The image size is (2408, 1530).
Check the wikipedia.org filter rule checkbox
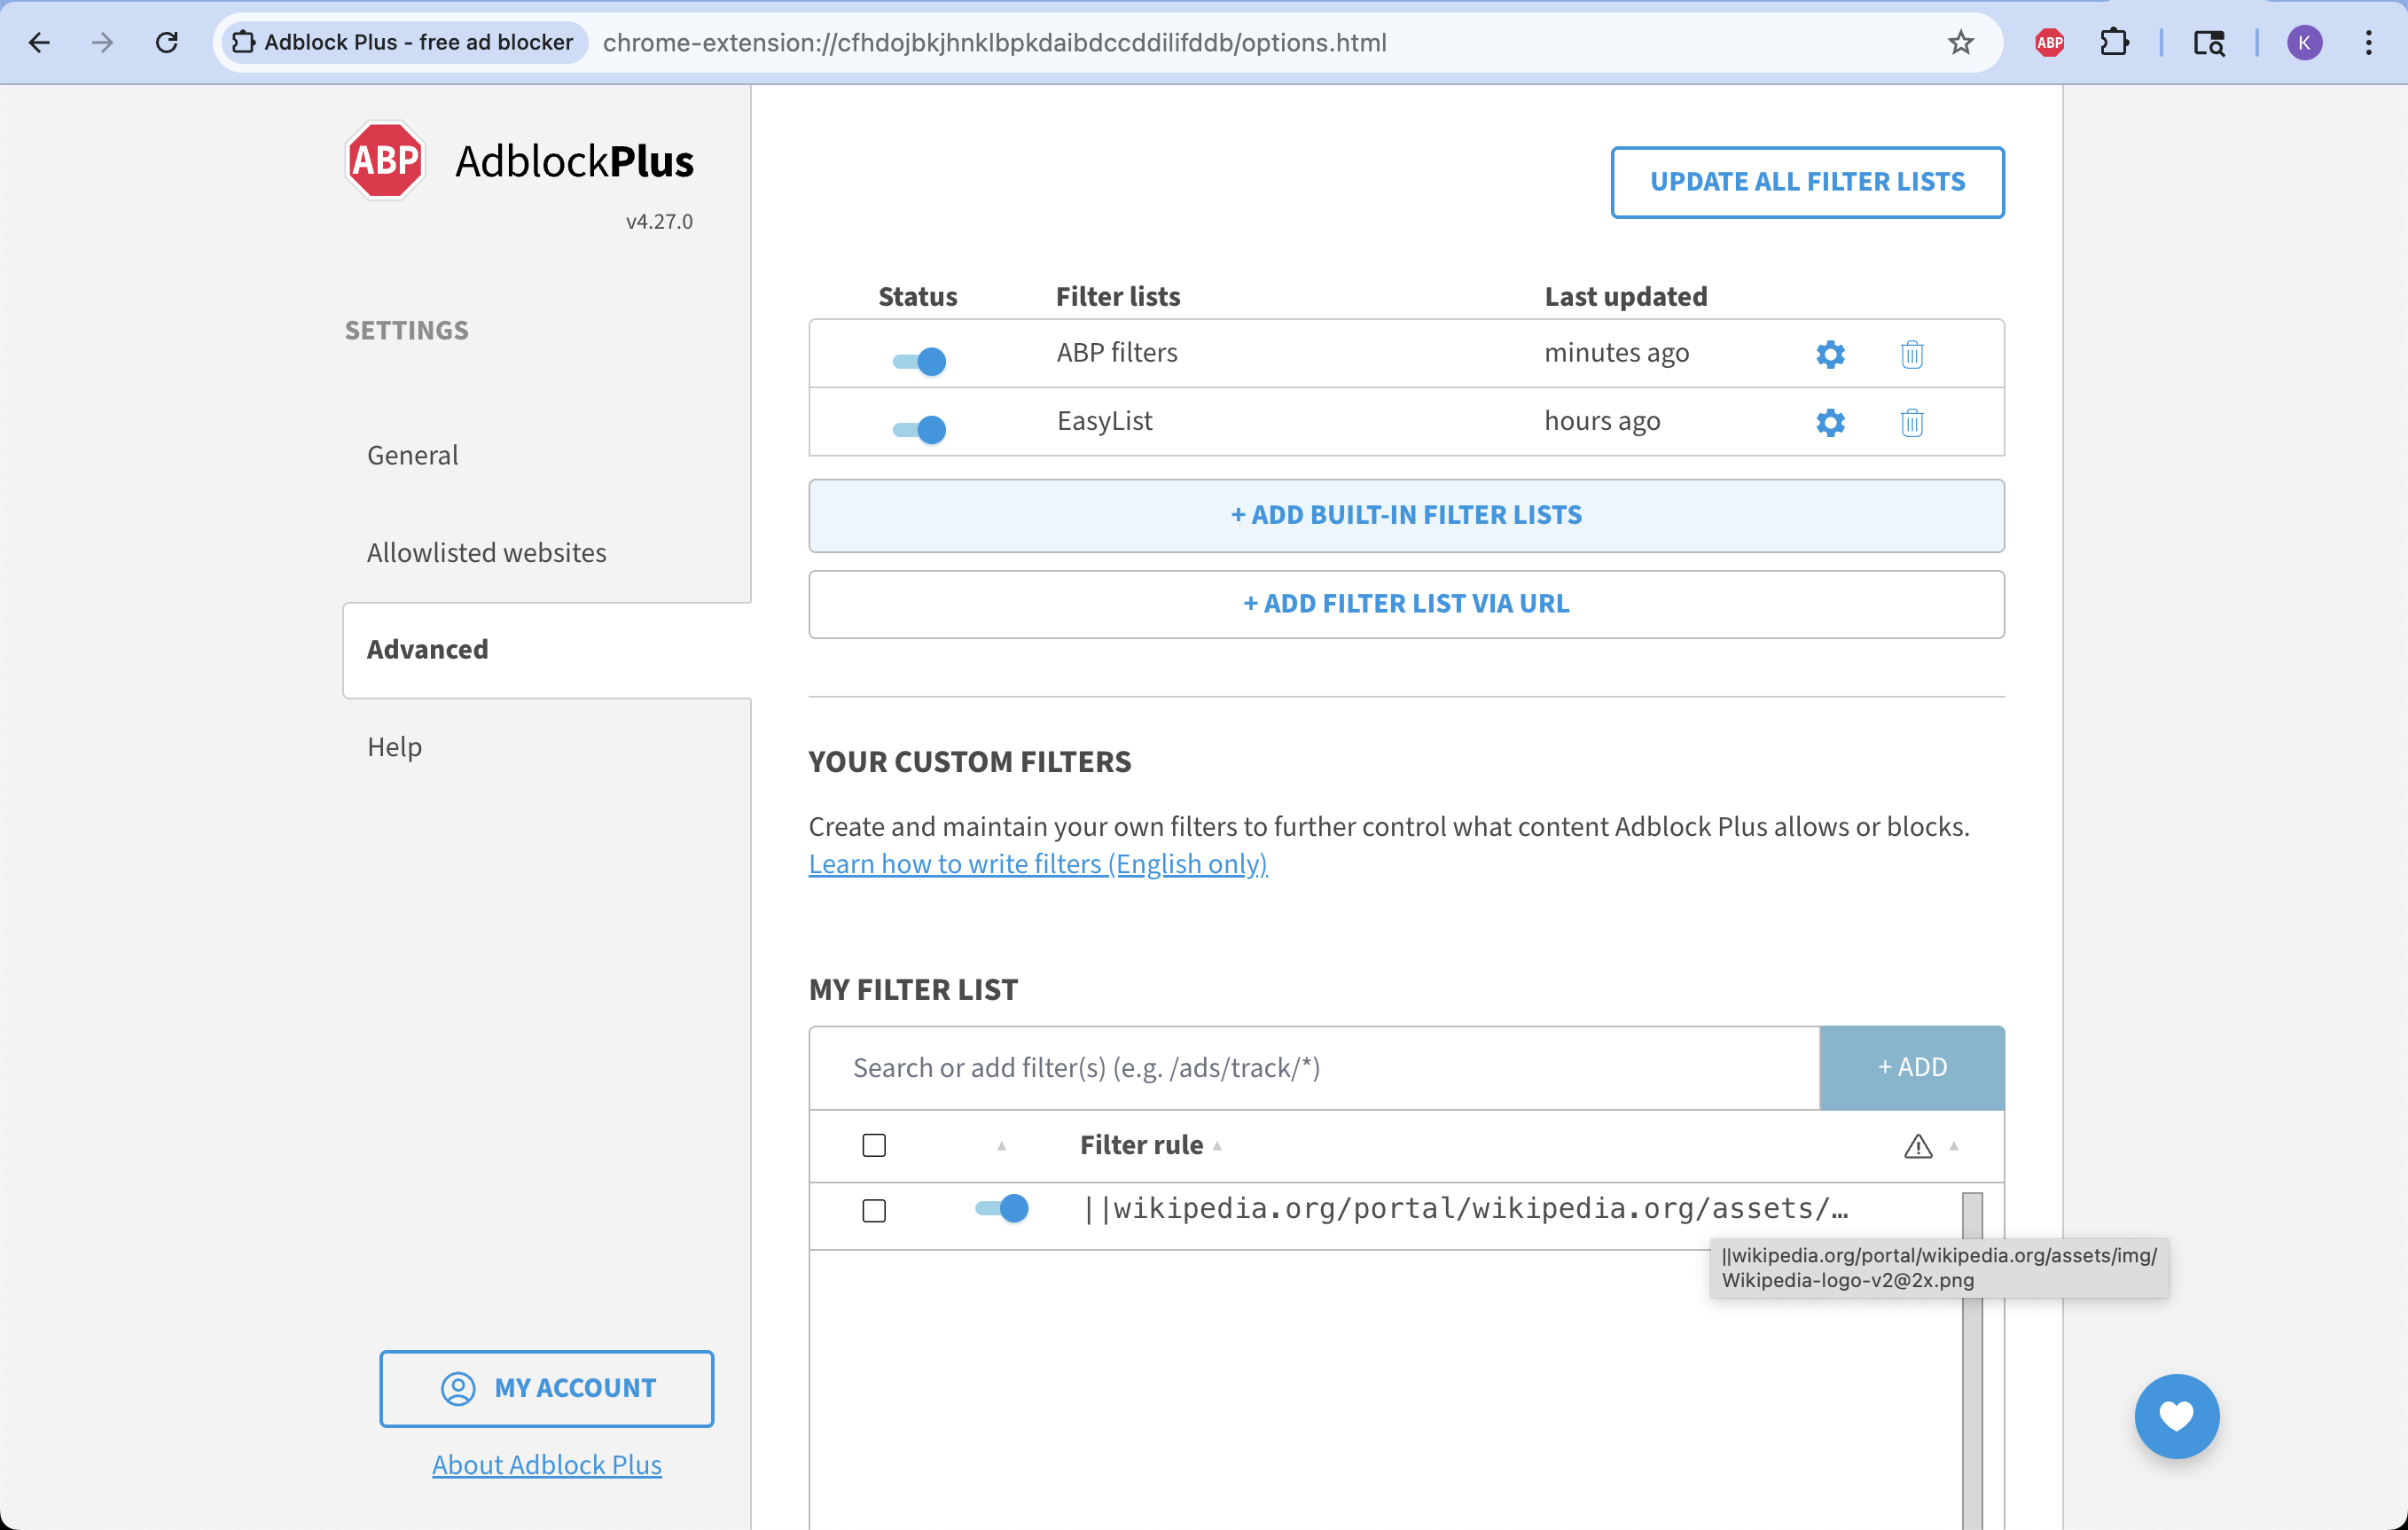[x=874, y=1210]
